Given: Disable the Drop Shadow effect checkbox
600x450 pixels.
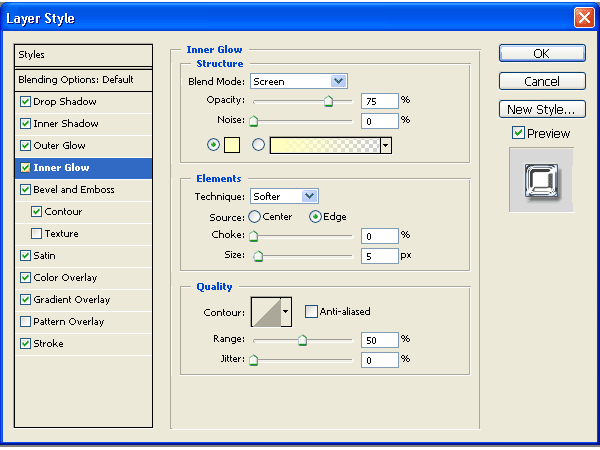Looking at the screenshot, I should (25, 102).
